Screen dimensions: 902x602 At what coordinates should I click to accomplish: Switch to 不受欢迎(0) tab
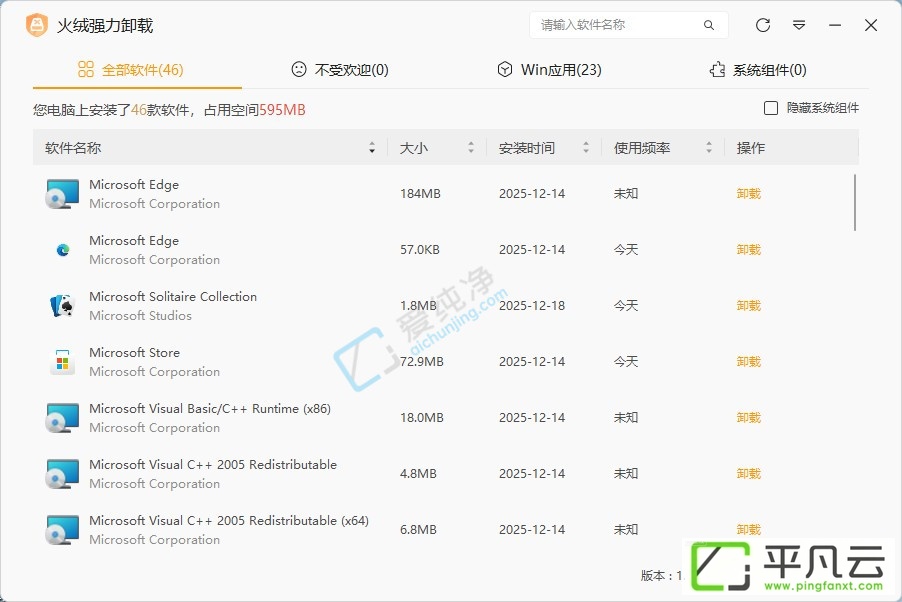(340, 70)
